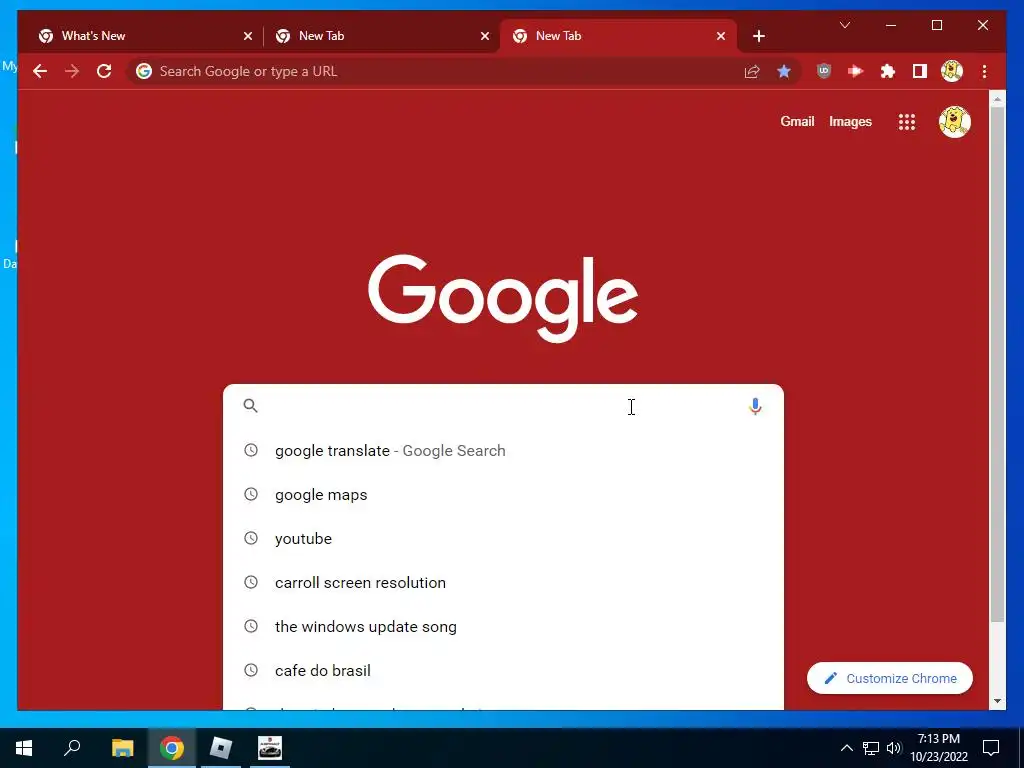Click the Google account avatar on page

coord(955,122)
